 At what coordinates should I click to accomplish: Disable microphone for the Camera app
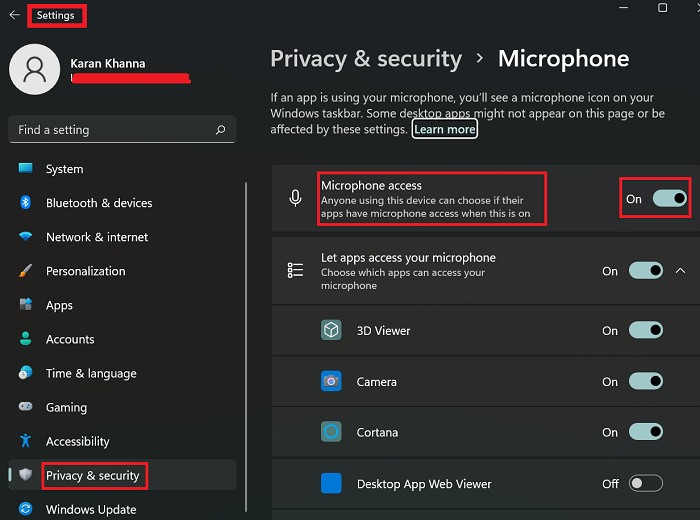[646, 381]
